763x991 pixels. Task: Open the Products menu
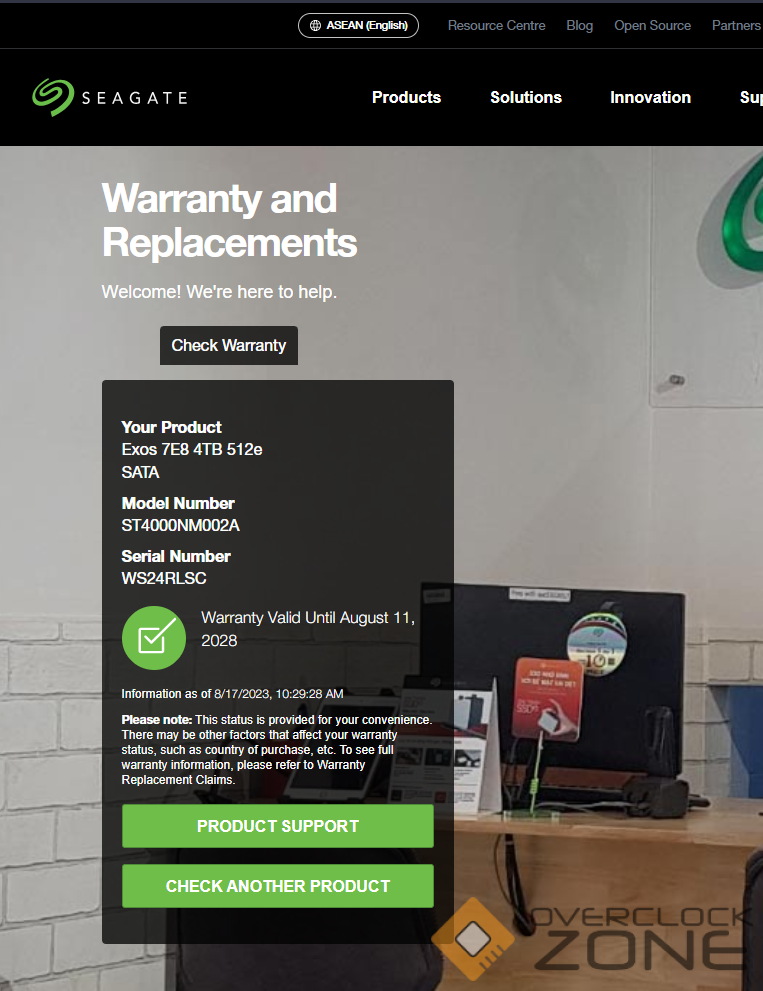click(406, 97)
